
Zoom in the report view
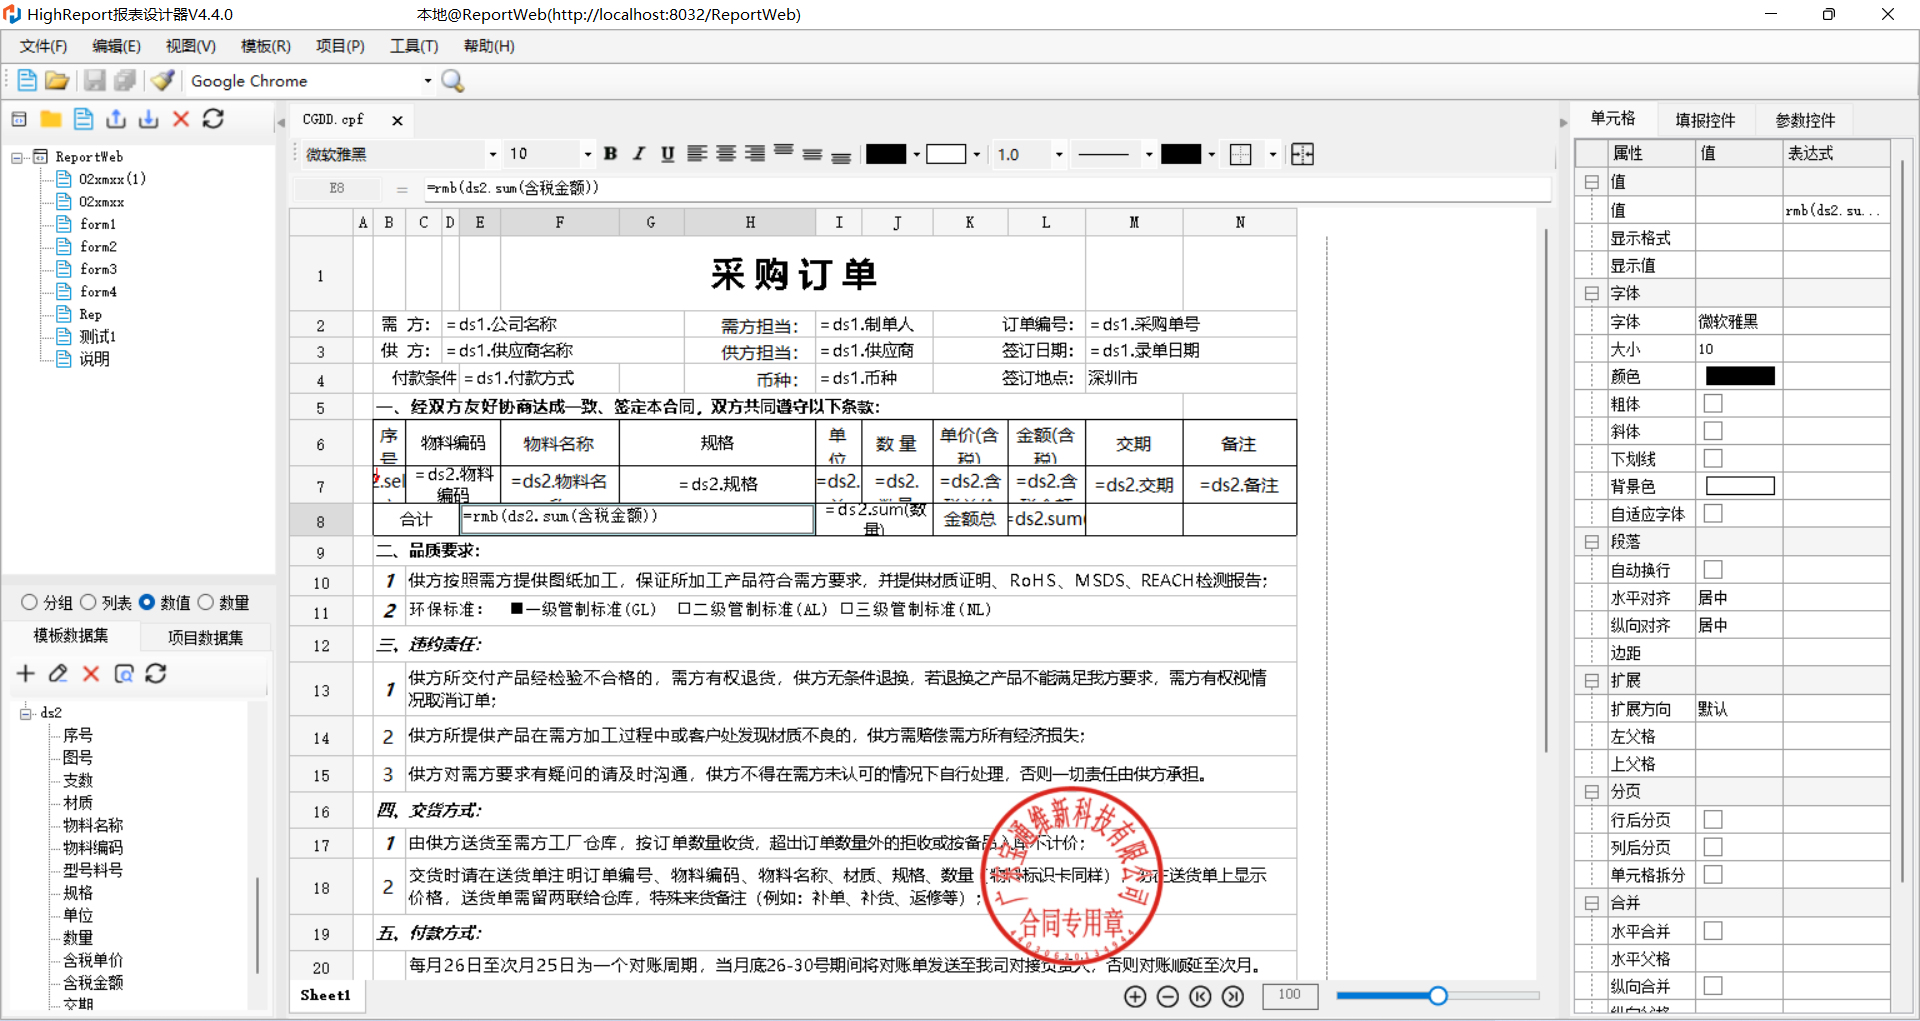coord(1135,996)
